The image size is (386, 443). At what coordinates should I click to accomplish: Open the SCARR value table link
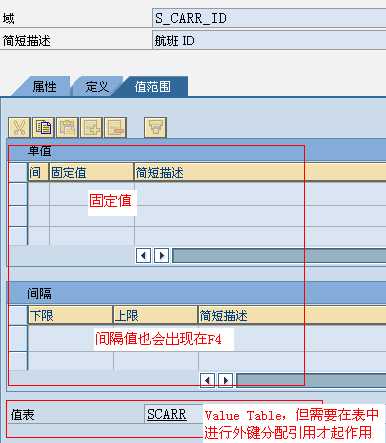click(x=167, y=414)
